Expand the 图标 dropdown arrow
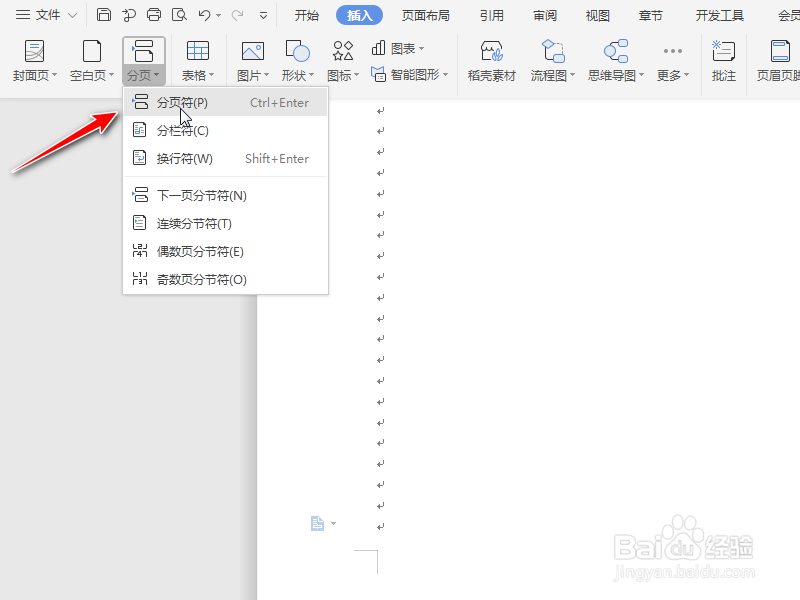The image size is (800, 600). coord(357,75)
